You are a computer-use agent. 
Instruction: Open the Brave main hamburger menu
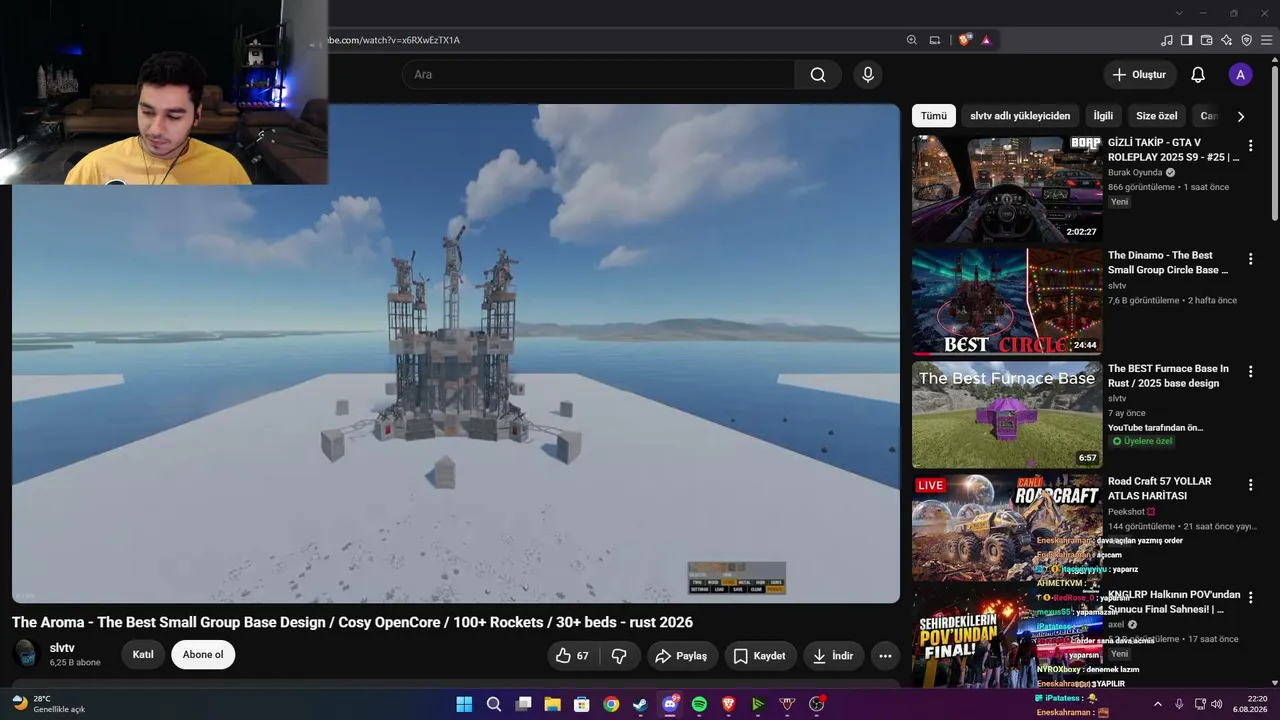[x=1267, y=40]
